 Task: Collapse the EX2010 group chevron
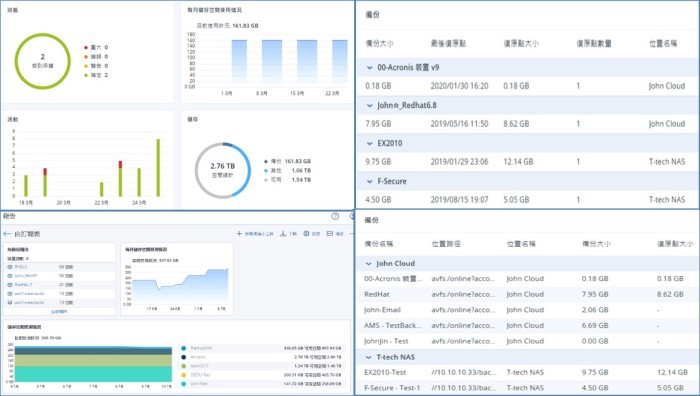[370, 144]
